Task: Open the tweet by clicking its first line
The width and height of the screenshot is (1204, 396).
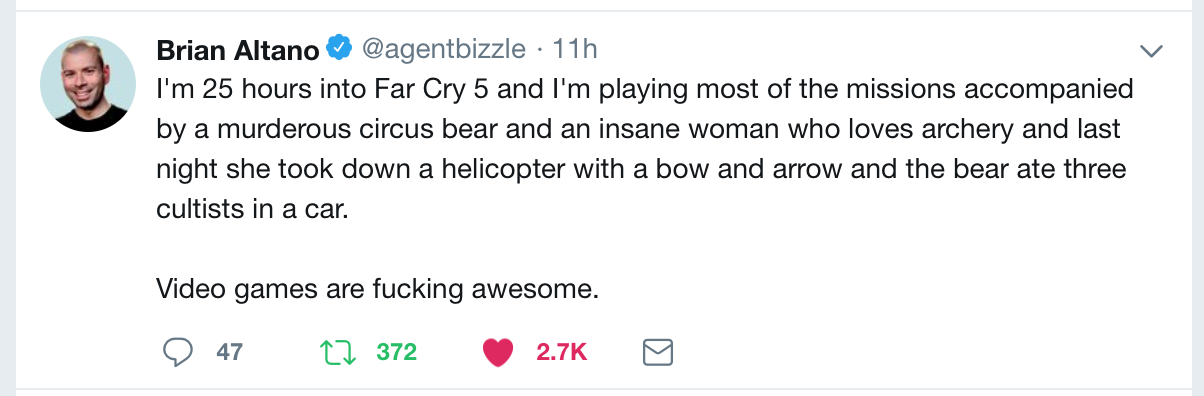Action: coord(645,89)
